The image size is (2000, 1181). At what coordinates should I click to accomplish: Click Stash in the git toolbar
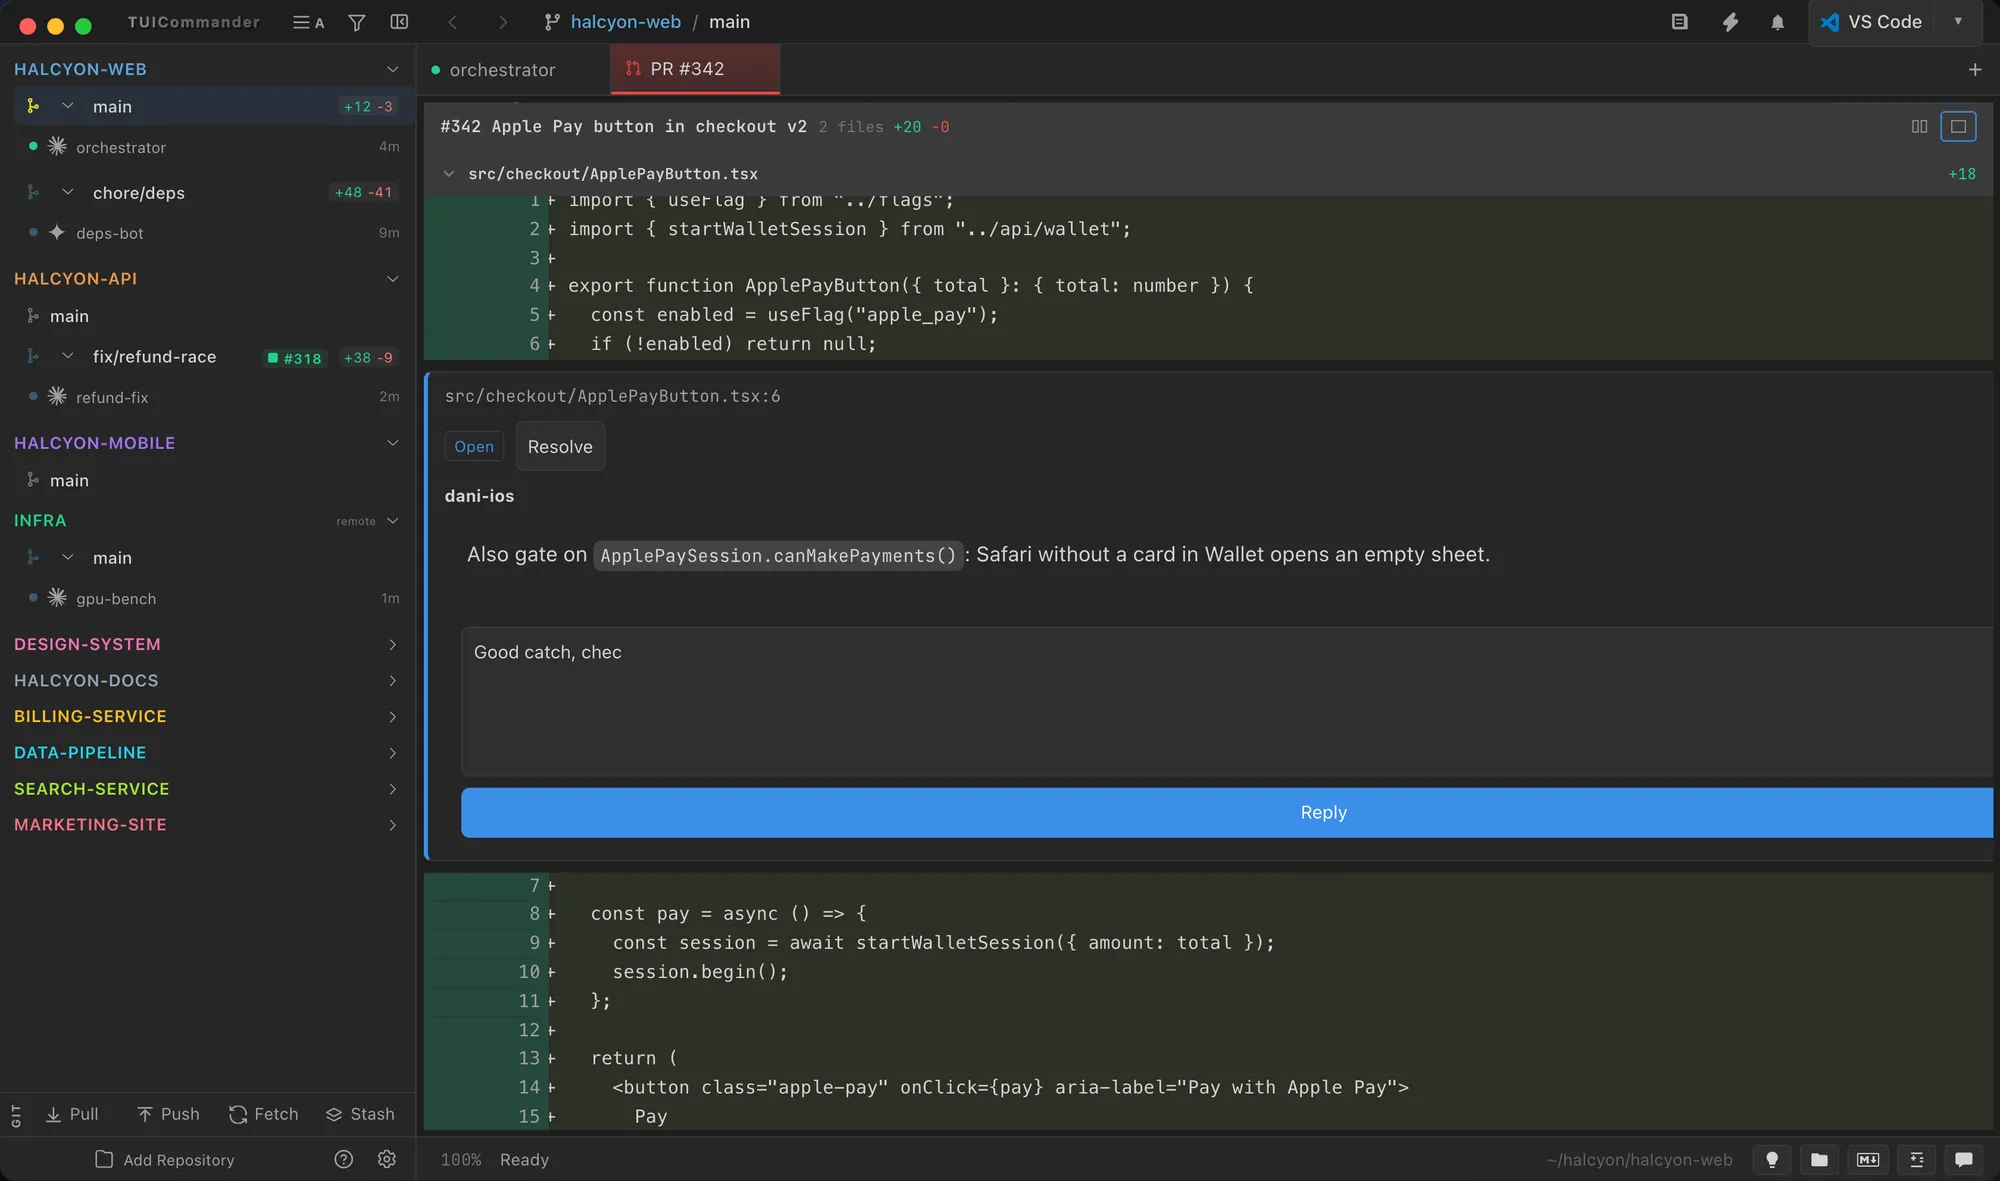[361, 1114]
